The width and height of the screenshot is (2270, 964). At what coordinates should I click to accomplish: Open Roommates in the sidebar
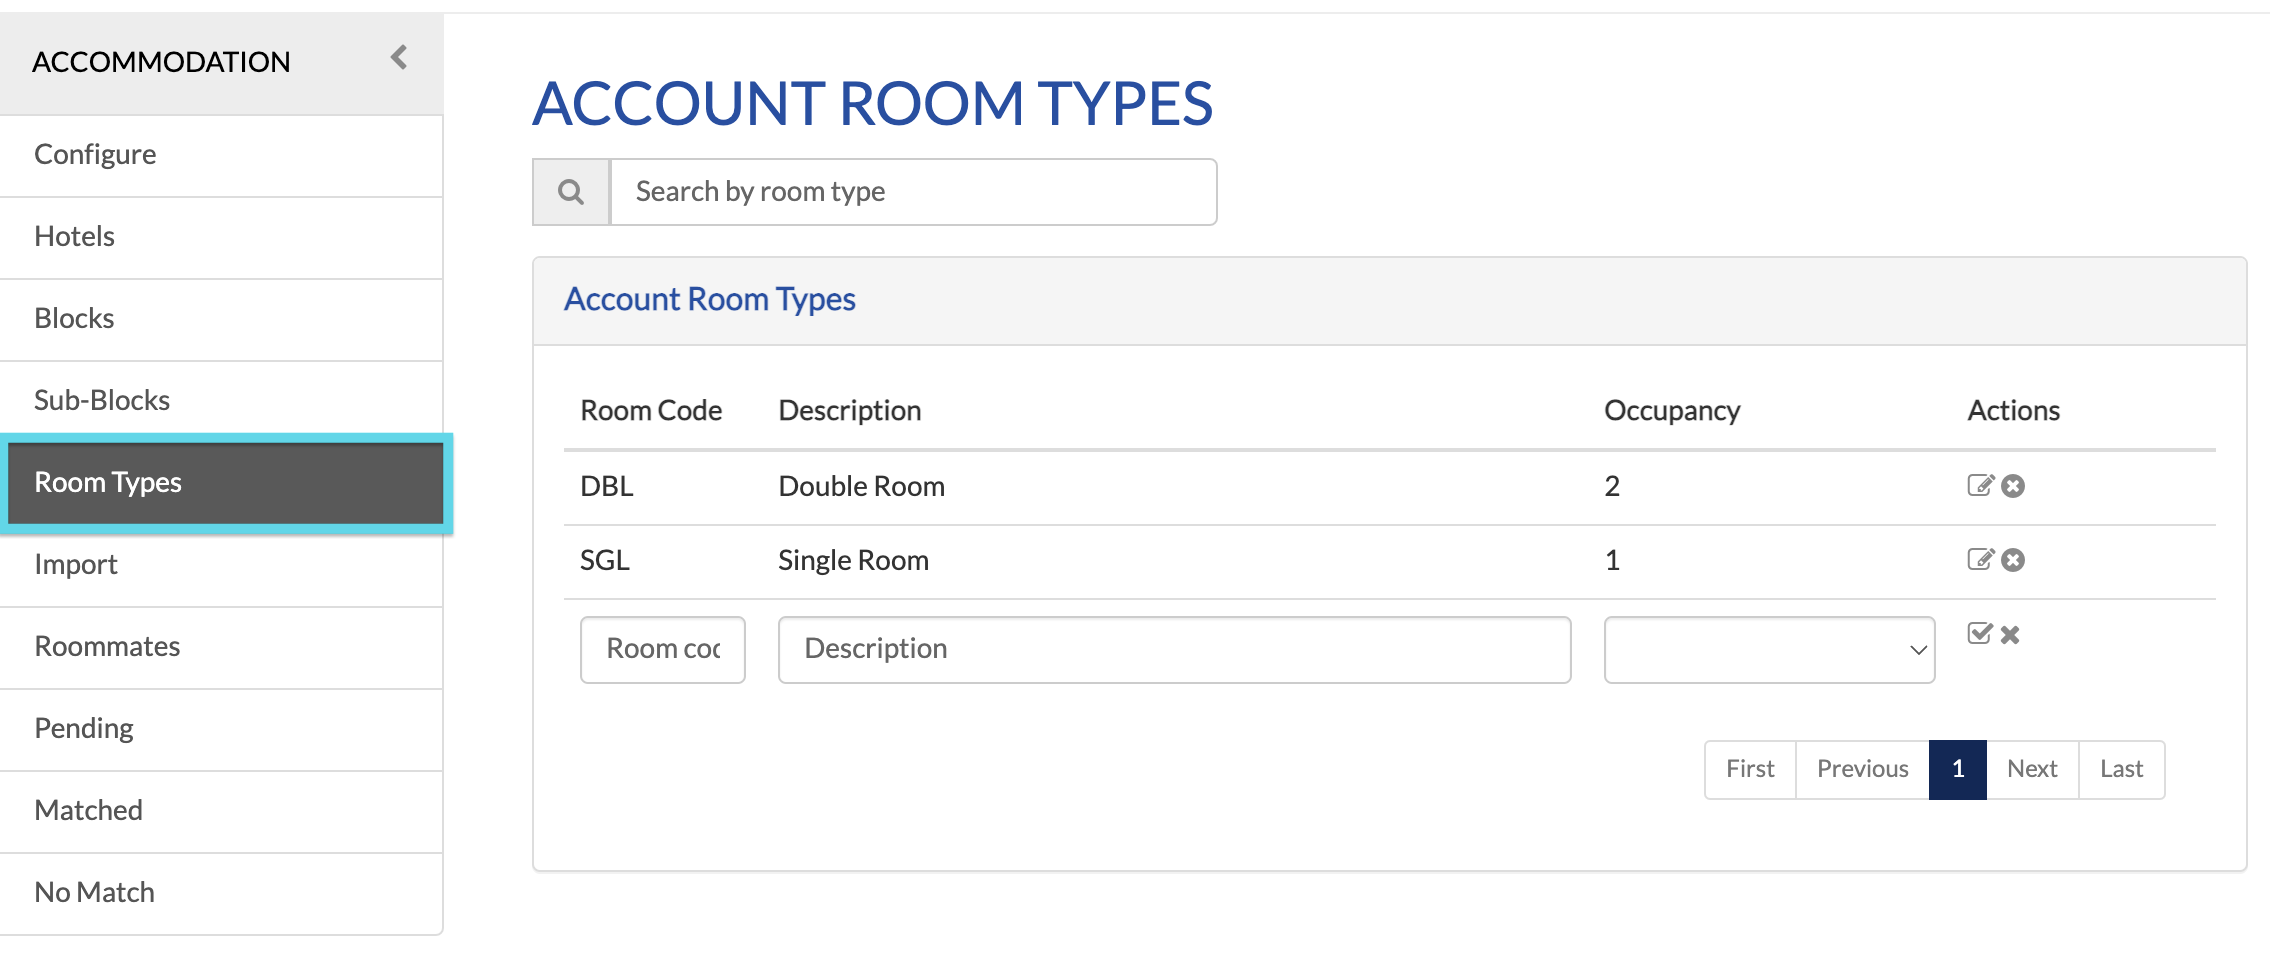pyautogui.click(x=221, y=647)
